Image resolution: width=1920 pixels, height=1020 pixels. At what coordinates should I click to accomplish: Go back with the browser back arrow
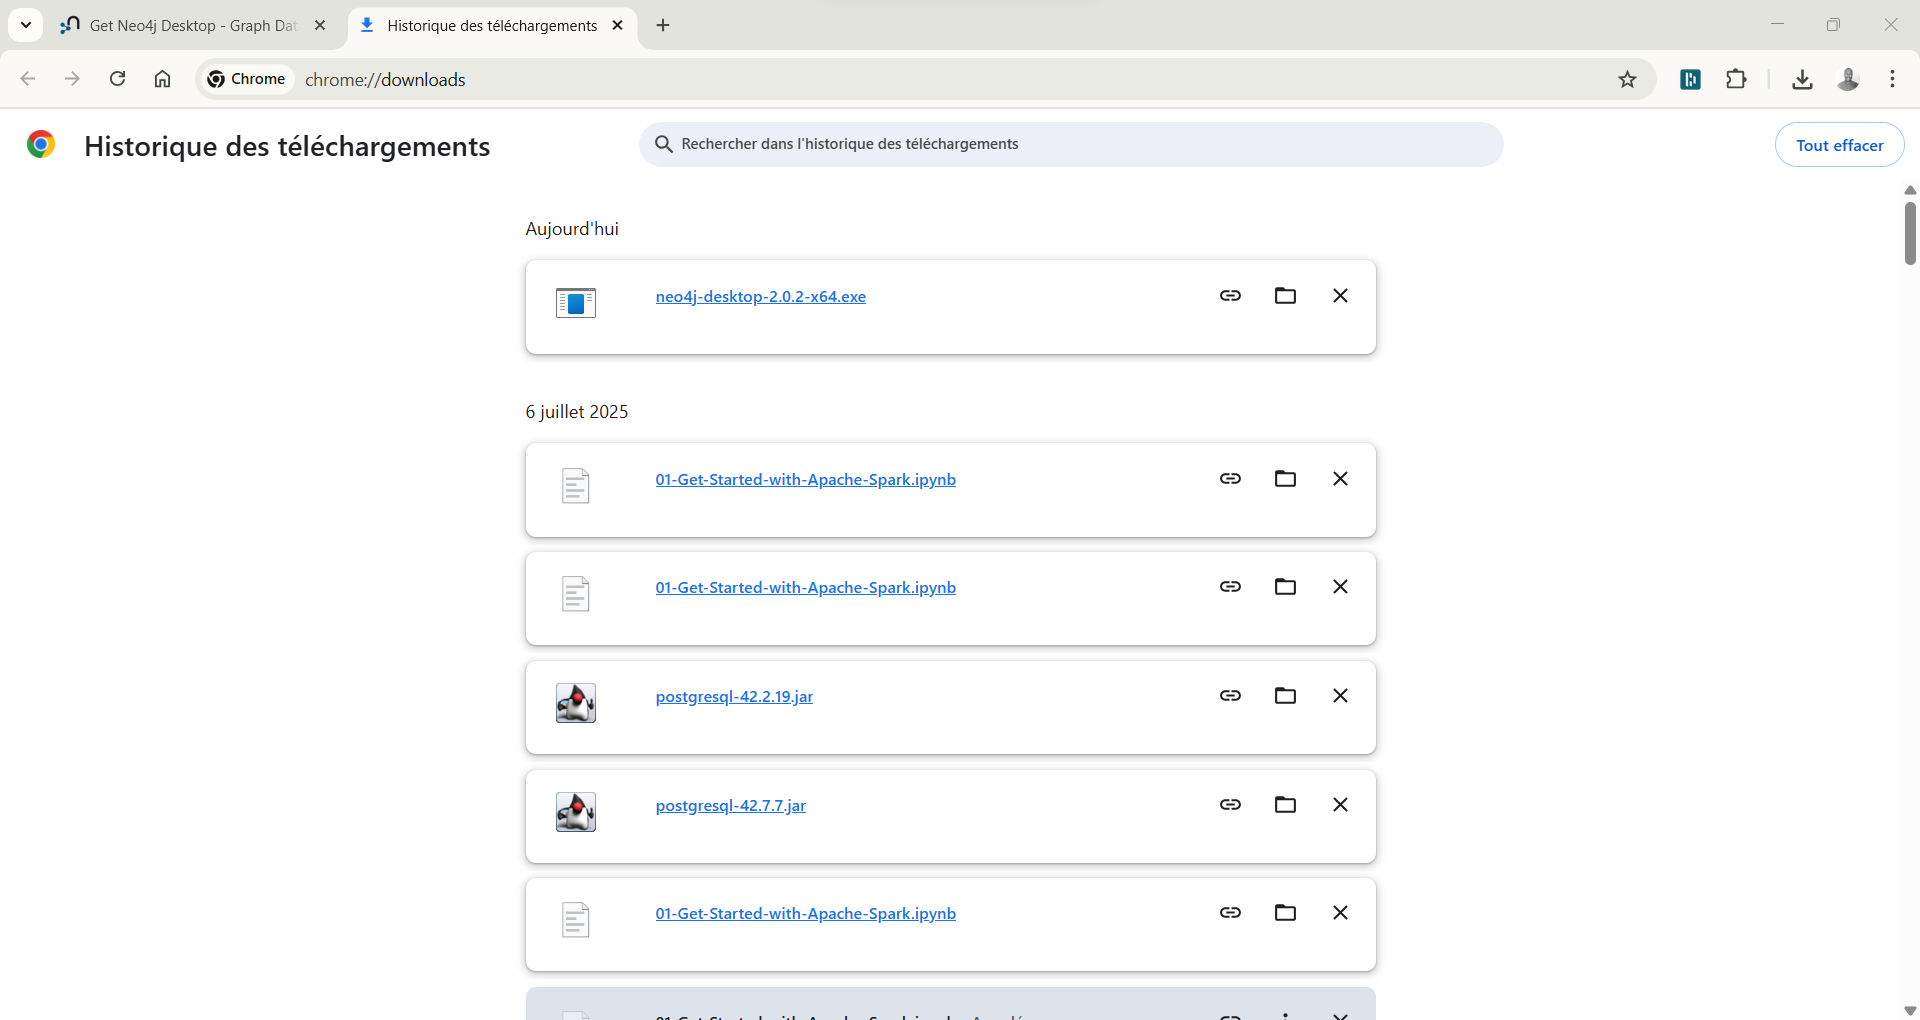point(28,79)
